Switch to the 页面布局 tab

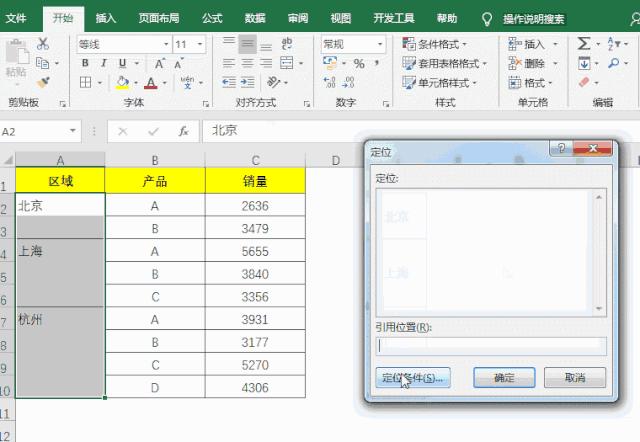[x=158, y=18]
